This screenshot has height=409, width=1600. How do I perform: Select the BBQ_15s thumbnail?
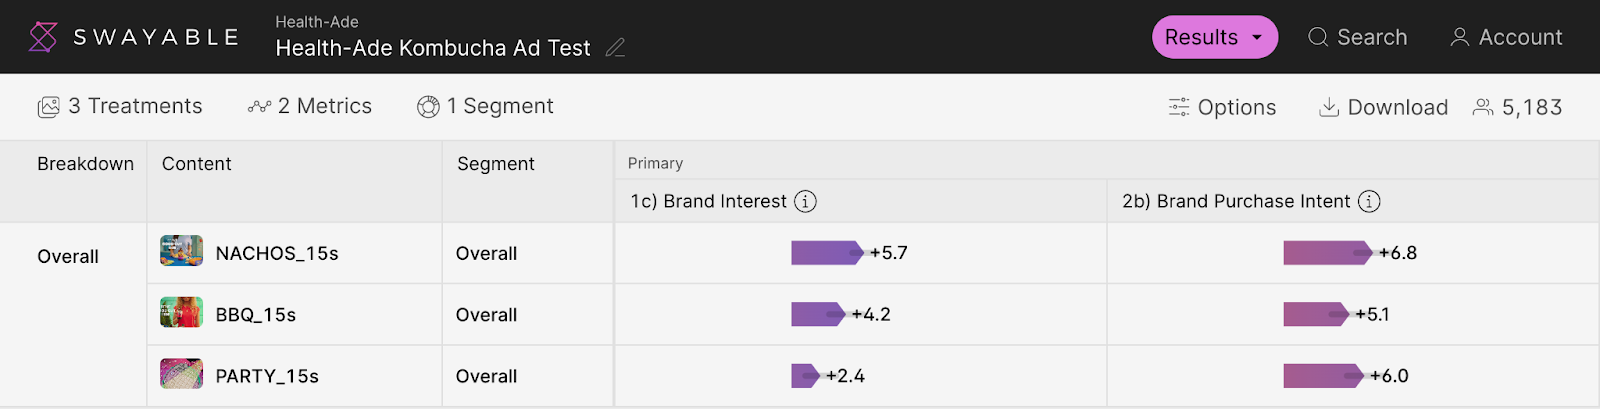tap(181, 312)
